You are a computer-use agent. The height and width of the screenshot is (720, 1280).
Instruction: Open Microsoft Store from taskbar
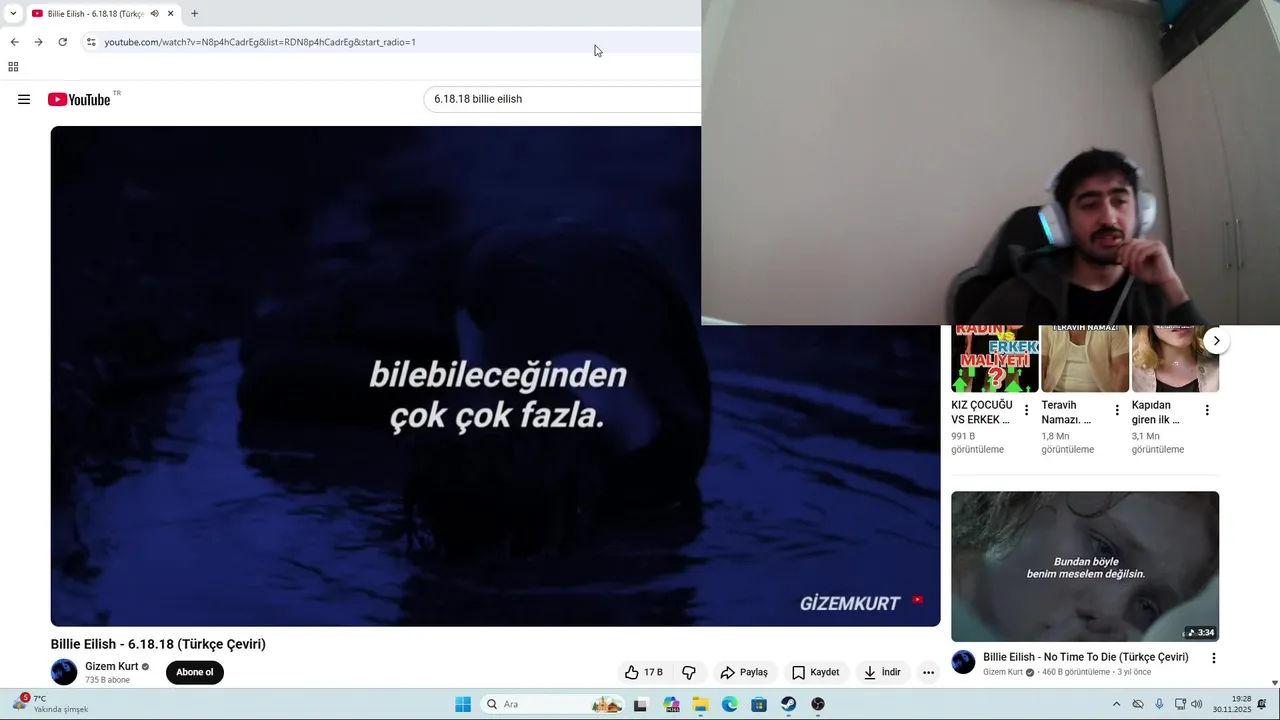pos(759,704)
